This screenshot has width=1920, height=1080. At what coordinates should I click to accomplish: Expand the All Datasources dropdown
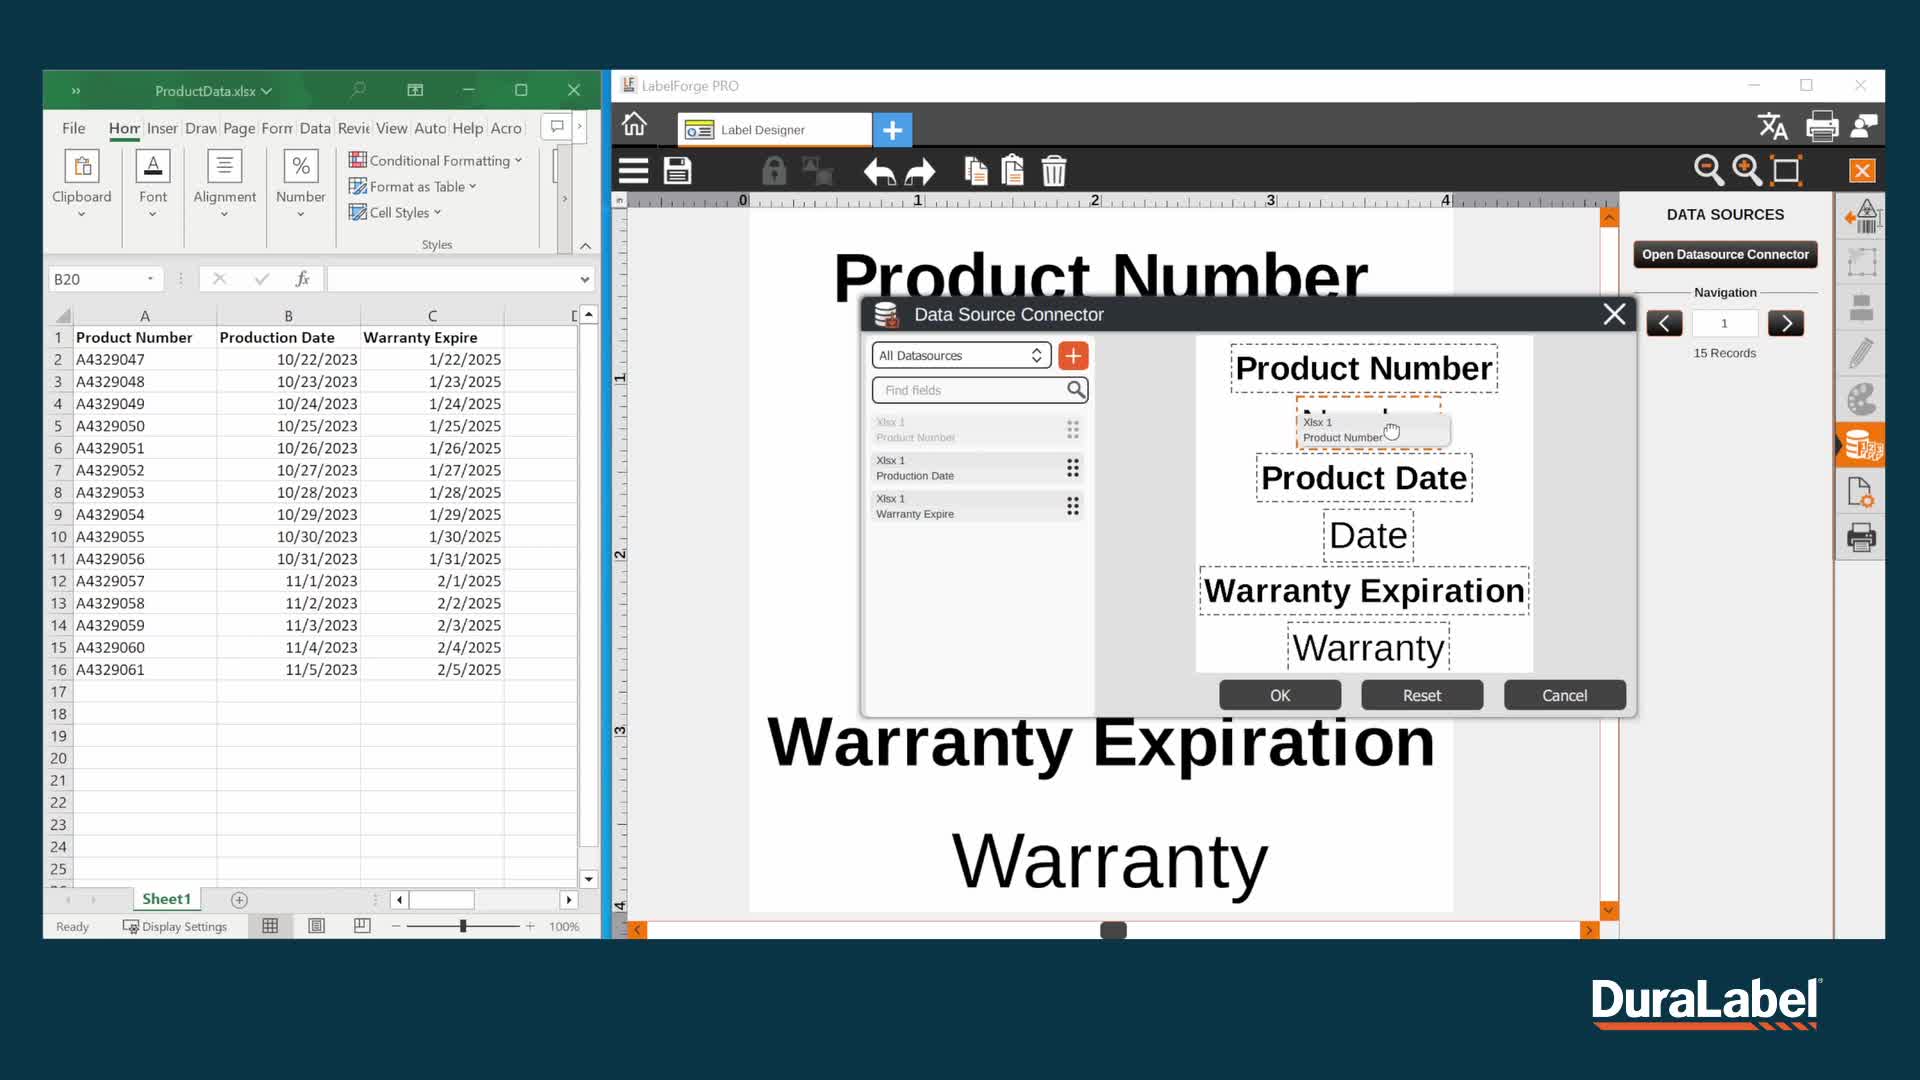pyautogui.click(x=961, y=356)
